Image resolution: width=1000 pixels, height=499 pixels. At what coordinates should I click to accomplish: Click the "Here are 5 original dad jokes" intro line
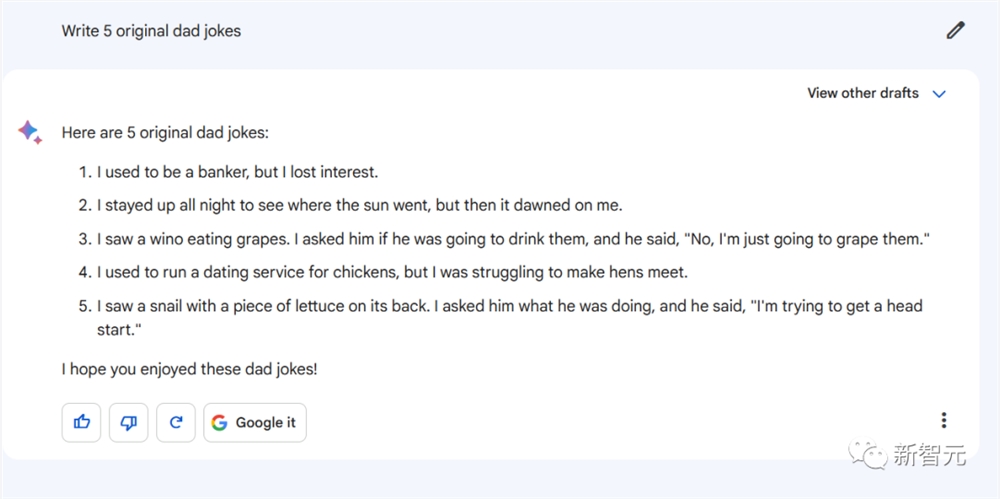pyautogui.click(x=165, y=132)
